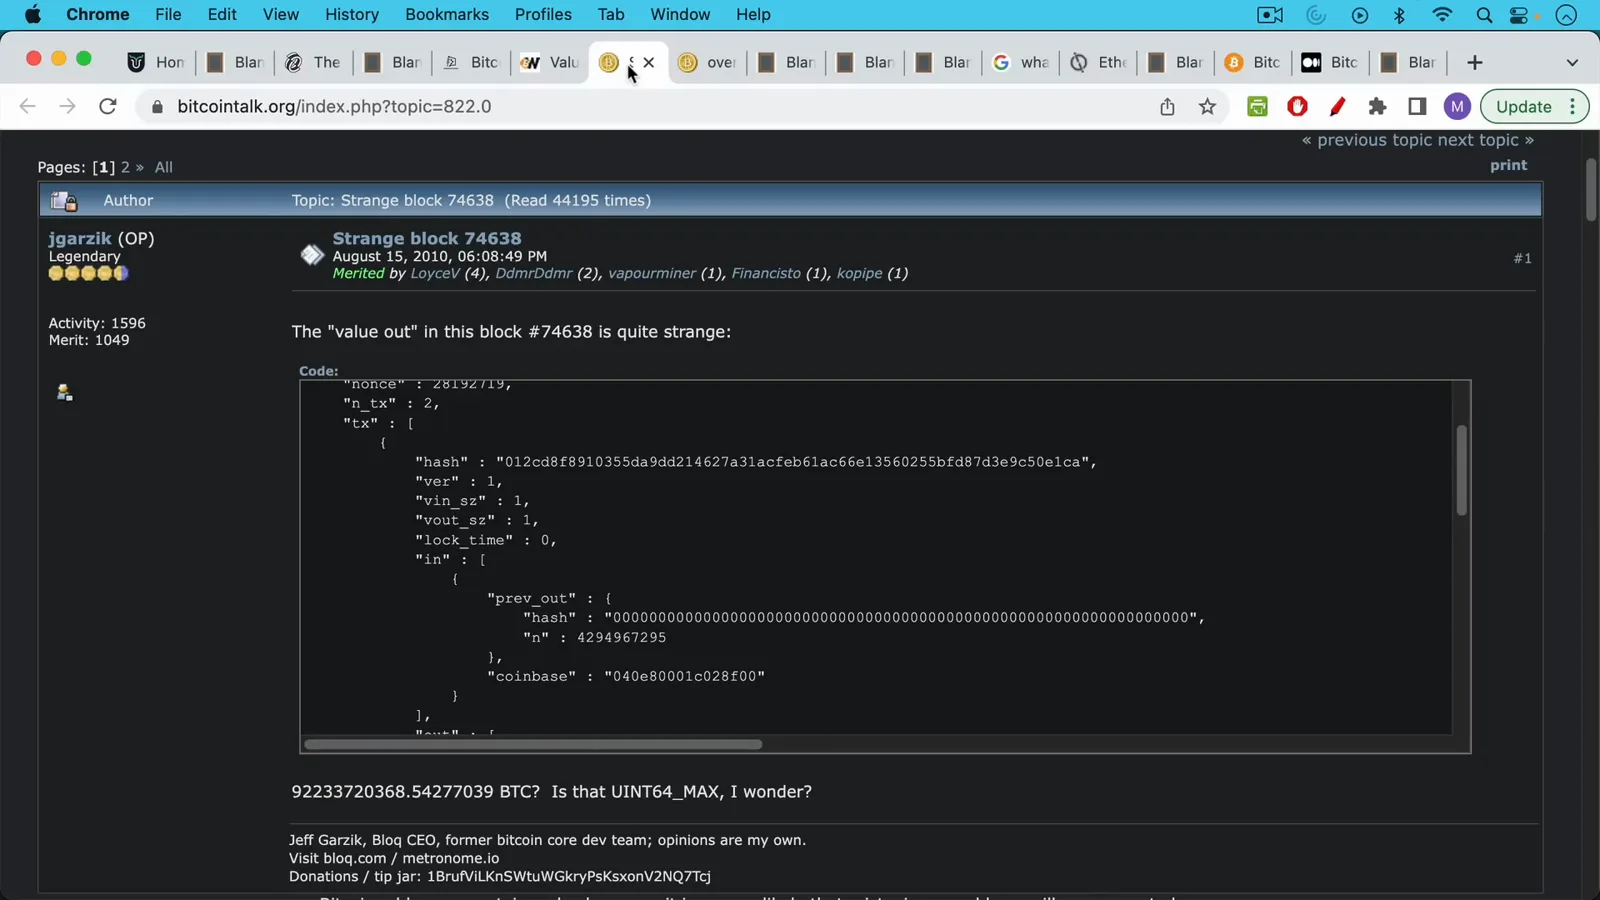Open the share page icon
This screenshot has width=1600, height=900.
[1167, 106]
